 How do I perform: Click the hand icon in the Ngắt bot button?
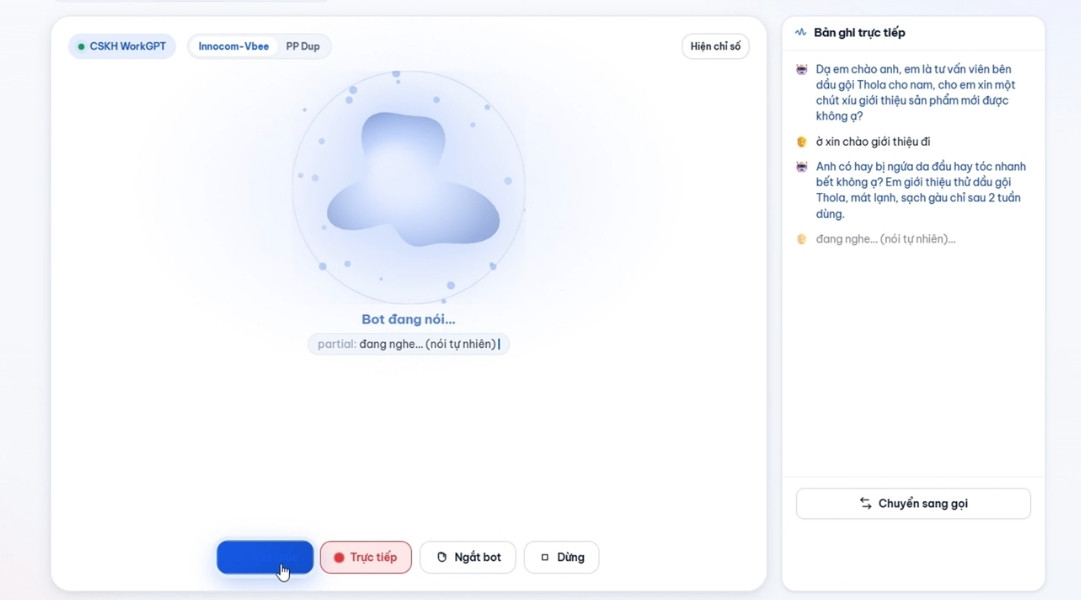(x=442, y=557)
